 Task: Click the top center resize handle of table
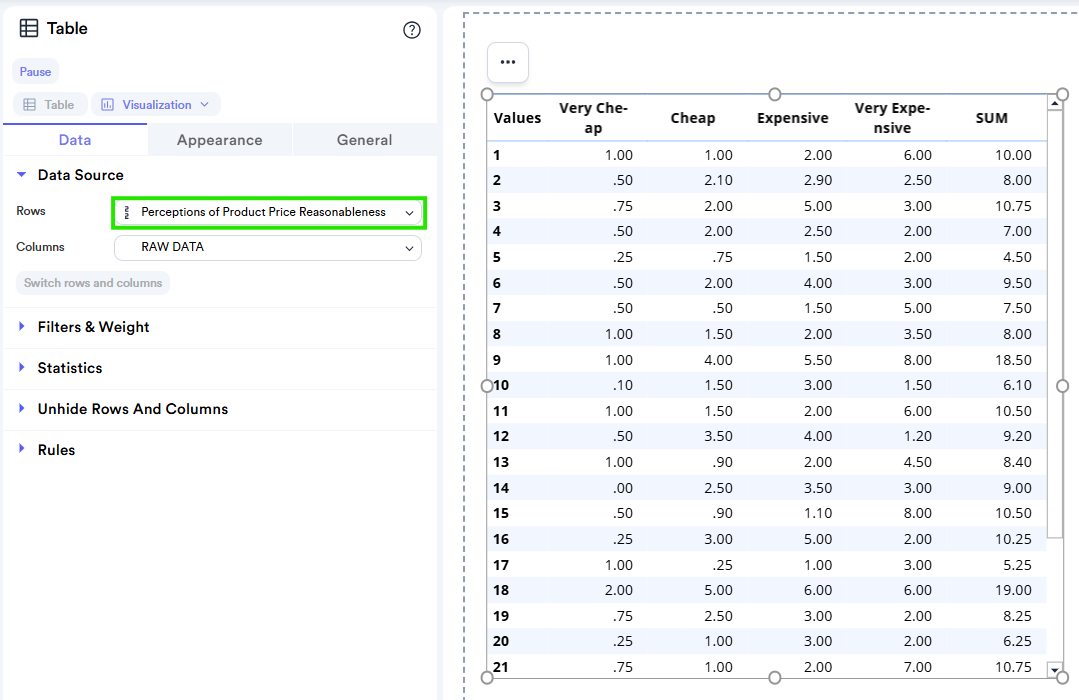click(x=775, y=94)
